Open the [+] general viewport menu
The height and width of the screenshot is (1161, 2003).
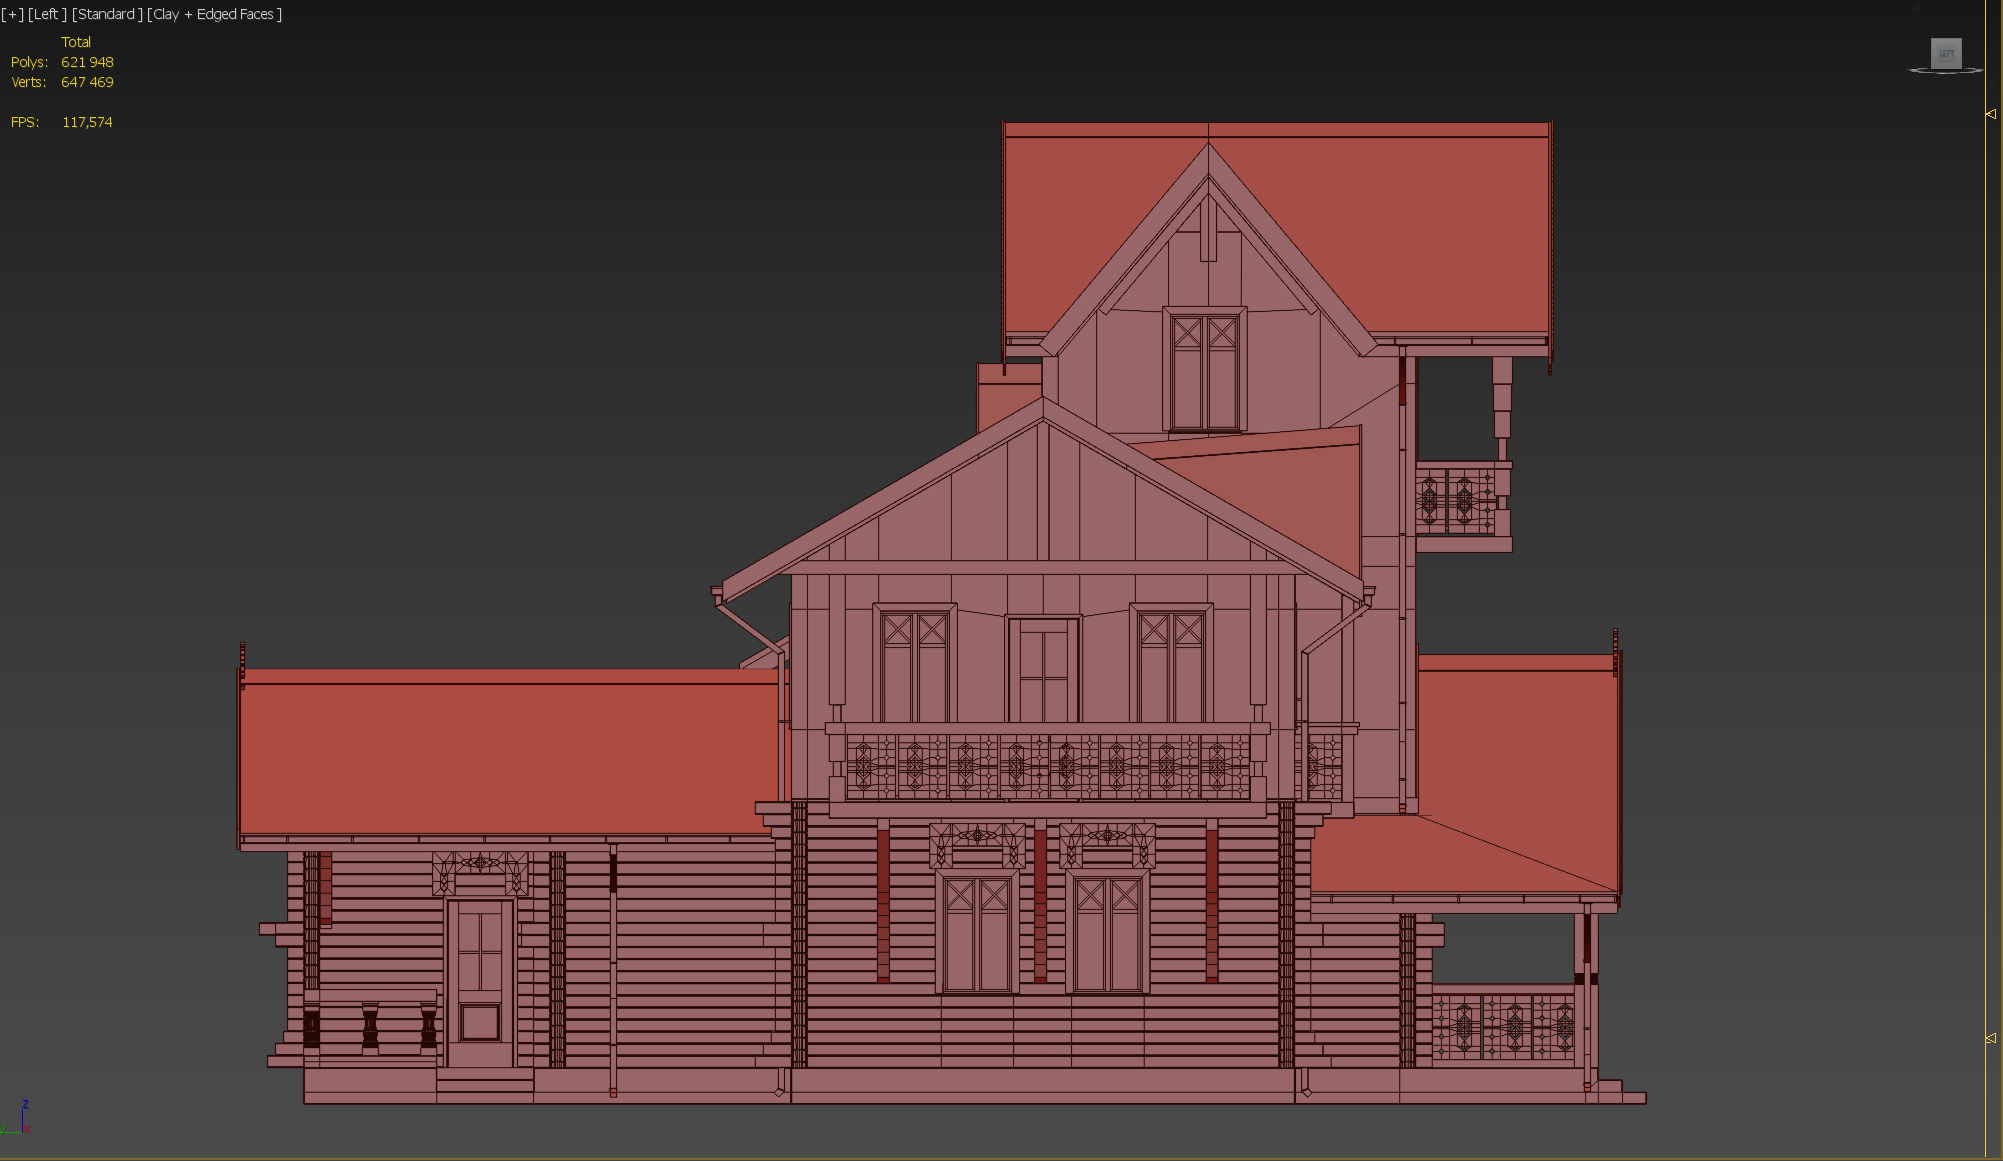tap(12, 14)
